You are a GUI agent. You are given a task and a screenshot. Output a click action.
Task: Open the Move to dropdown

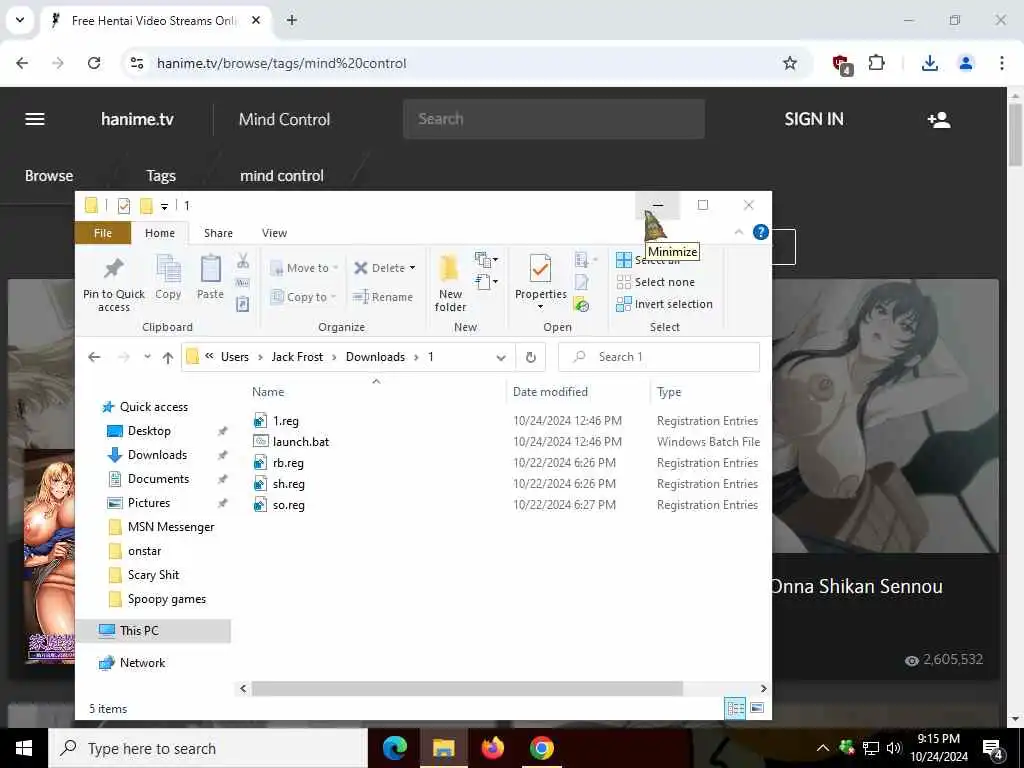(304, 268)
